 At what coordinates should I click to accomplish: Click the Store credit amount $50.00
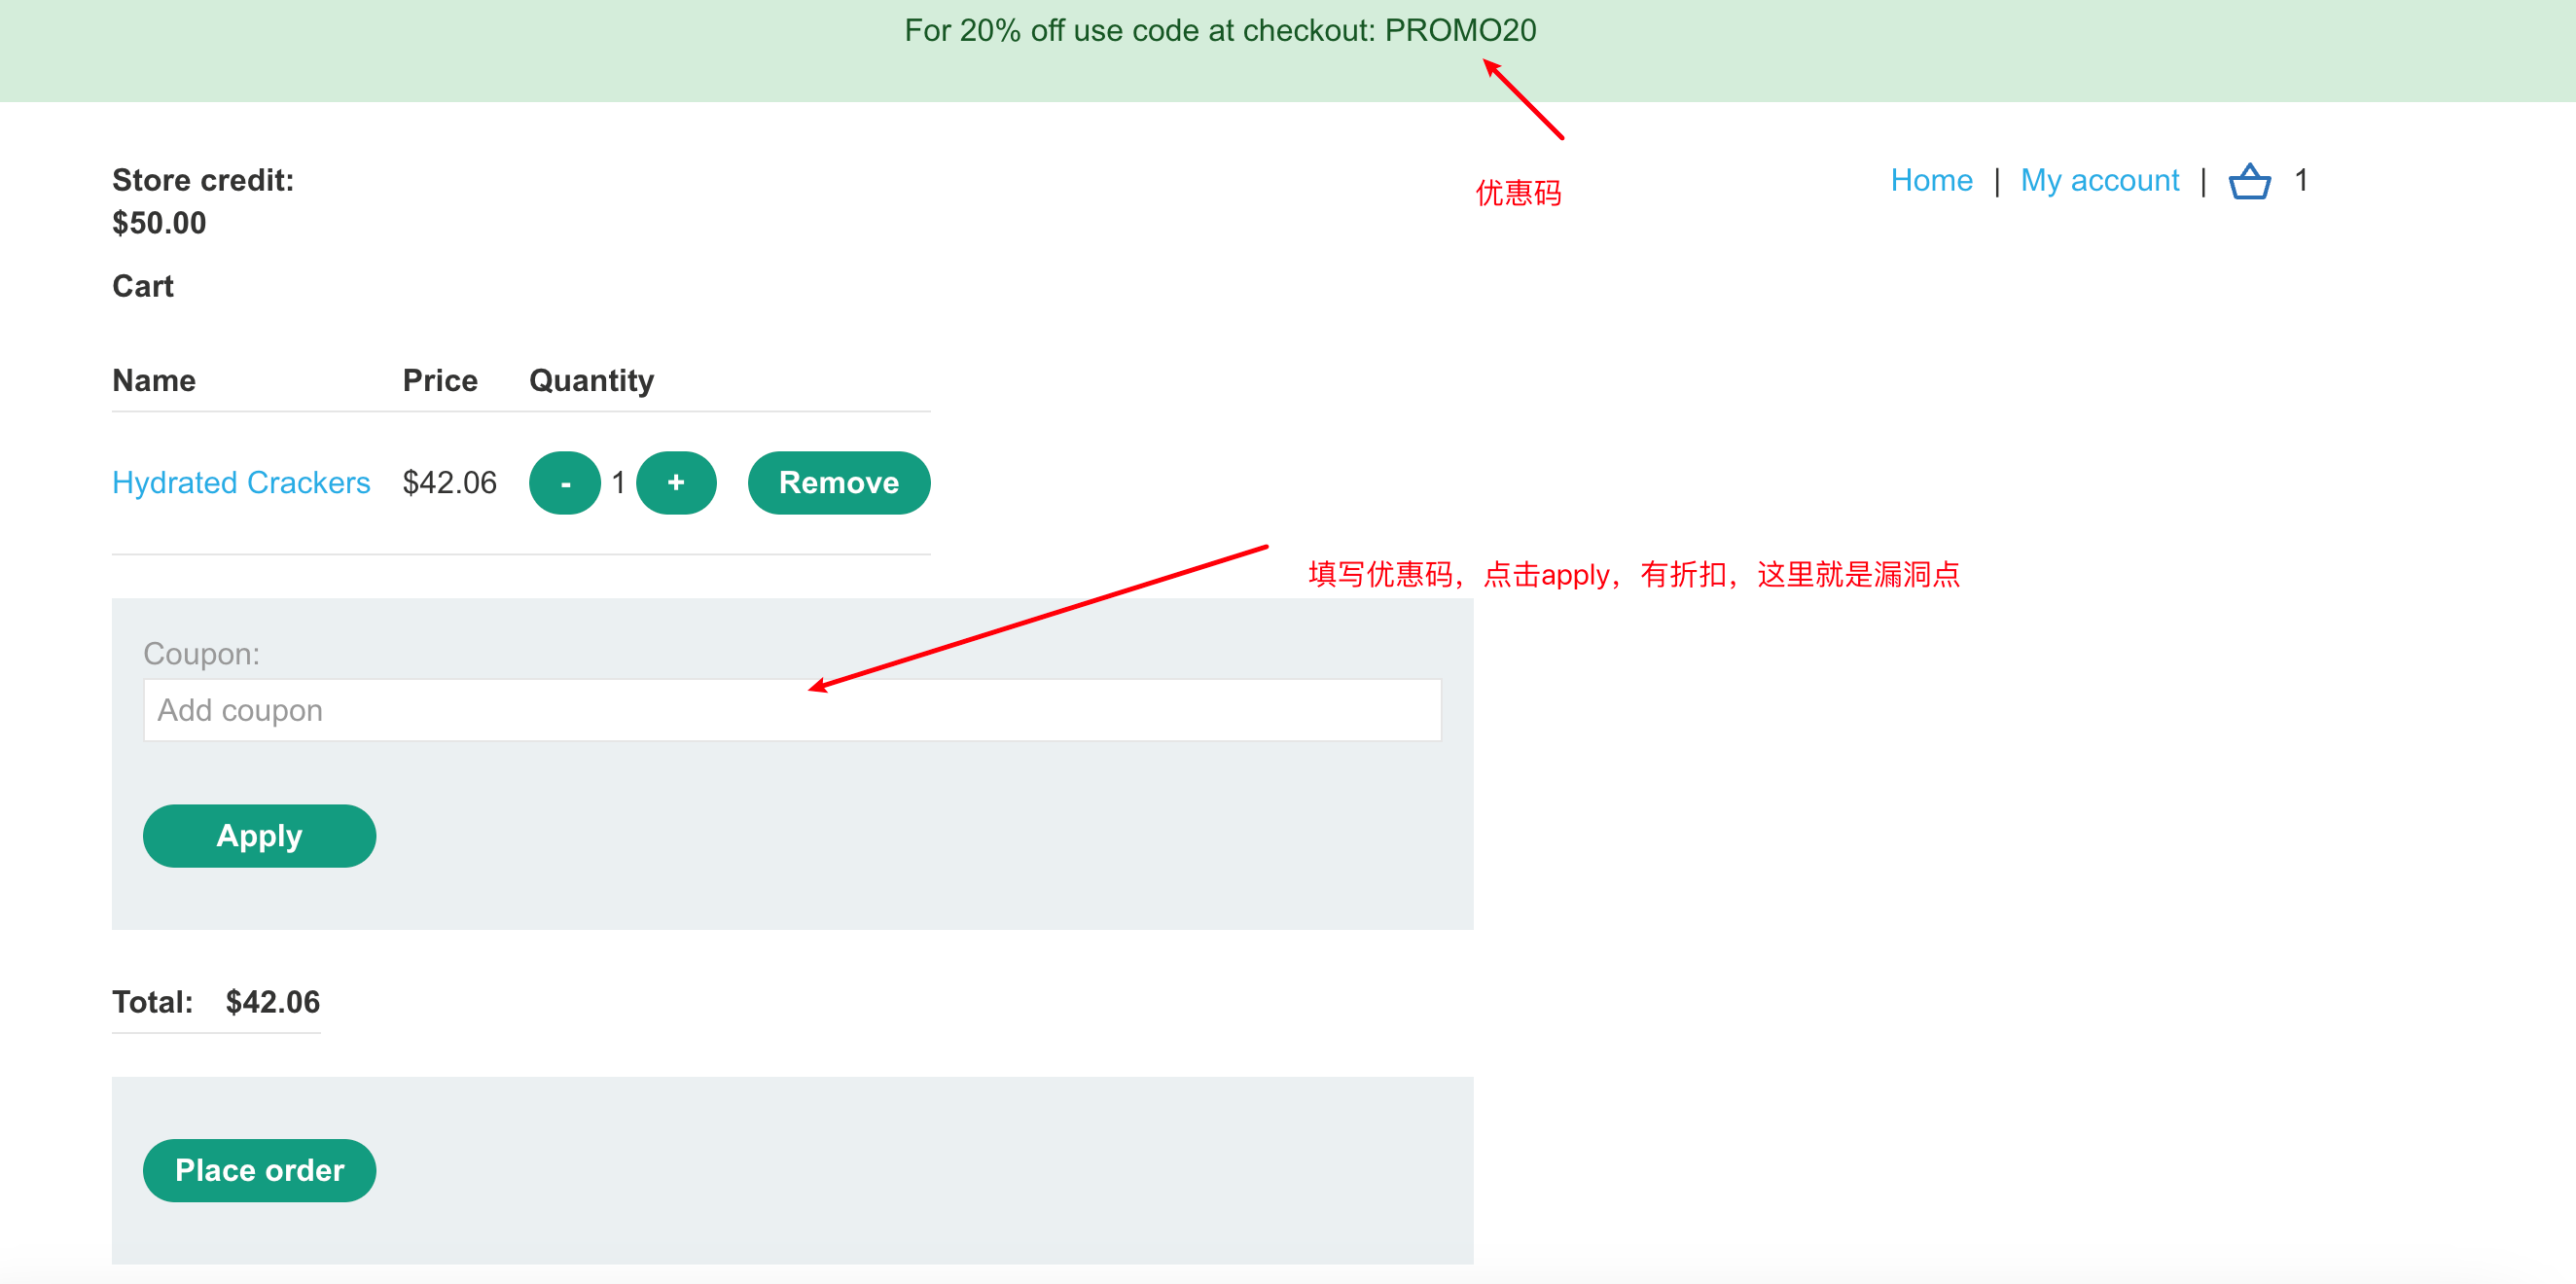coord(159,222)
